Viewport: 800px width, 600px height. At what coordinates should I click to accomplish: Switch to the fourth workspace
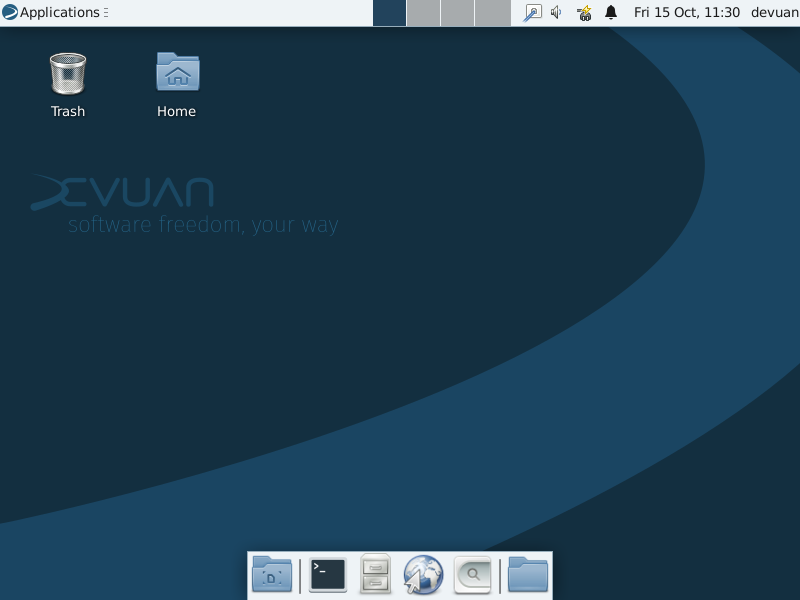click(492, 13)
